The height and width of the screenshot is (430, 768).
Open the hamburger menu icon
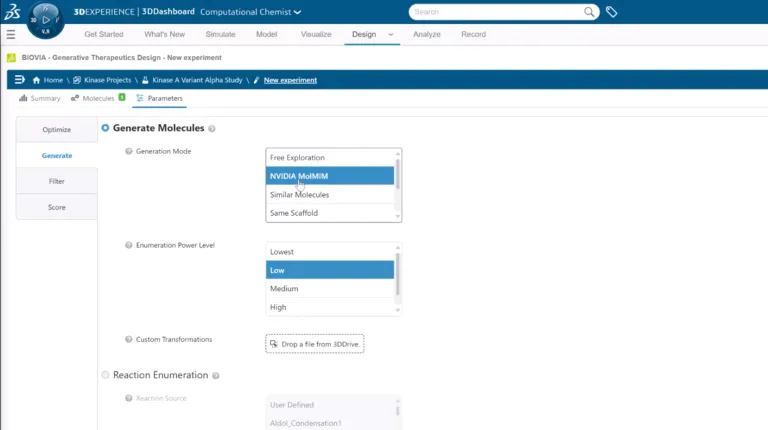pyautogui.click(x=11, y=34)
